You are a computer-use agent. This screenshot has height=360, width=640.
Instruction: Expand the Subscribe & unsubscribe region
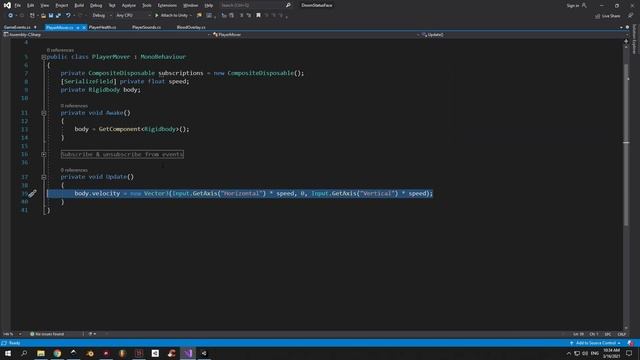(x=44, y=154)
